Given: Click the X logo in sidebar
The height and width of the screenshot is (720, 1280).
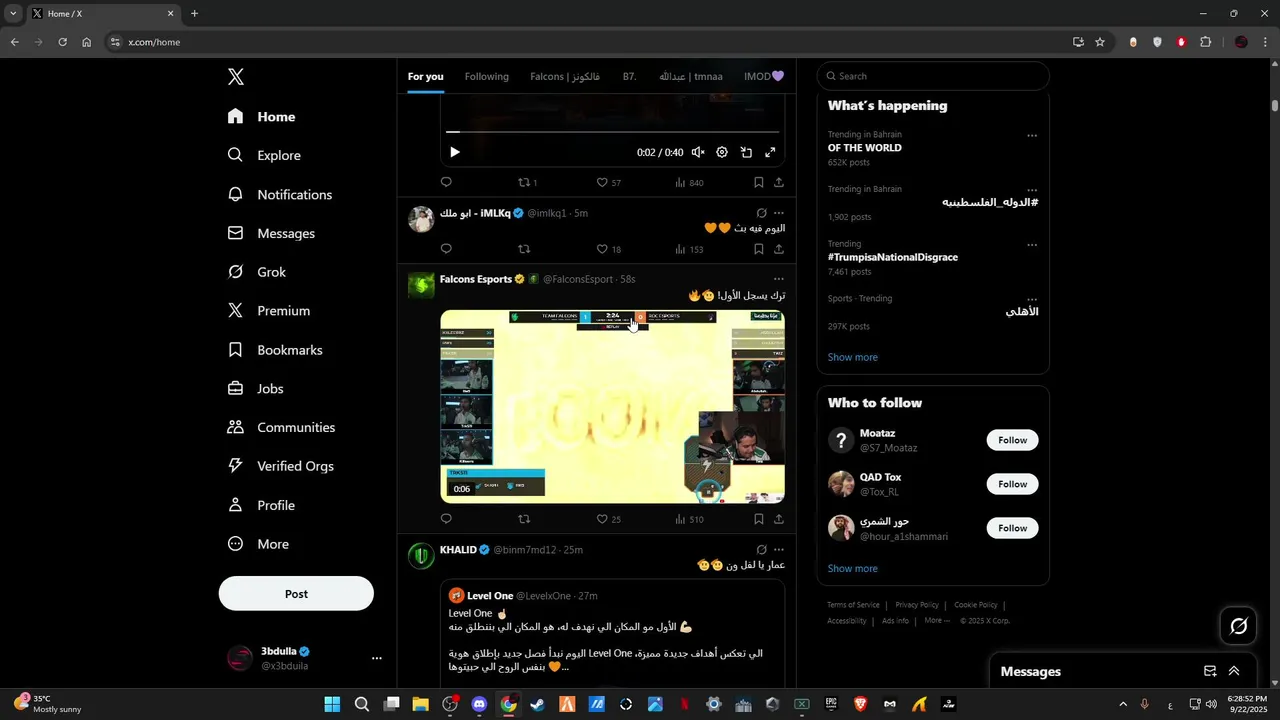Looking at the screenshot, I should tap(235, 77).
